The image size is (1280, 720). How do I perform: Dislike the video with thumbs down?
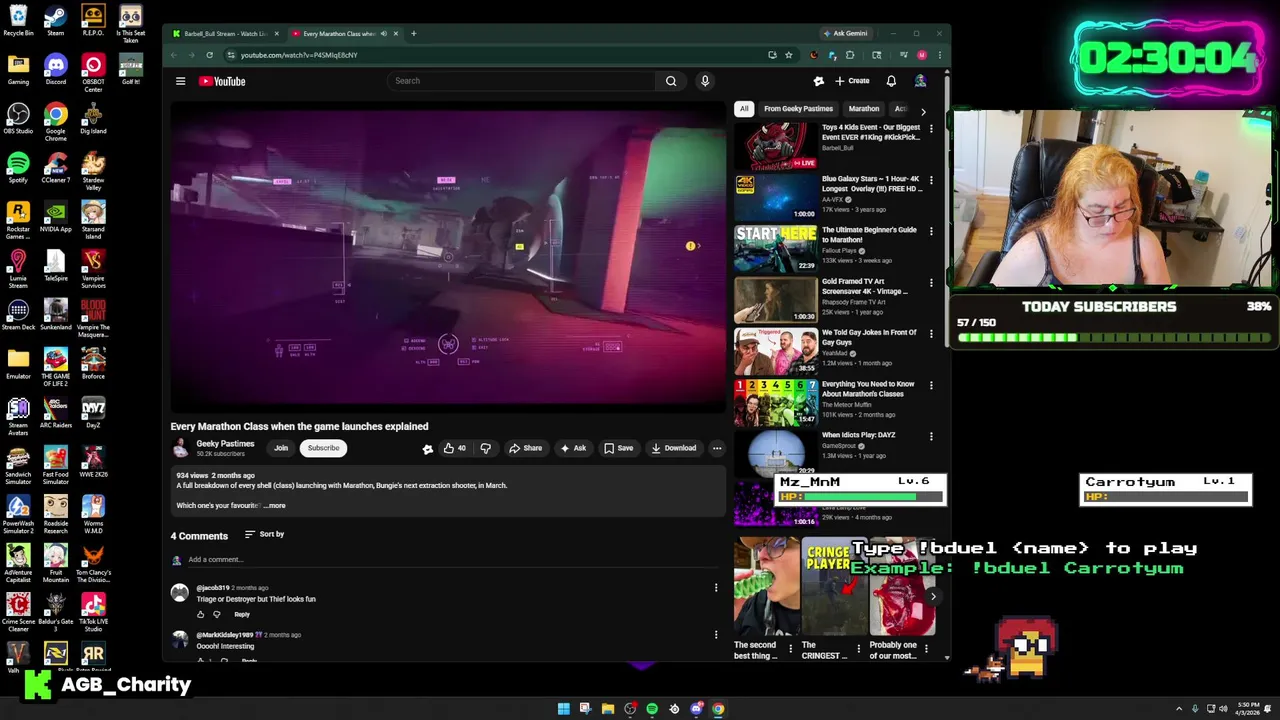click(485, 448)
